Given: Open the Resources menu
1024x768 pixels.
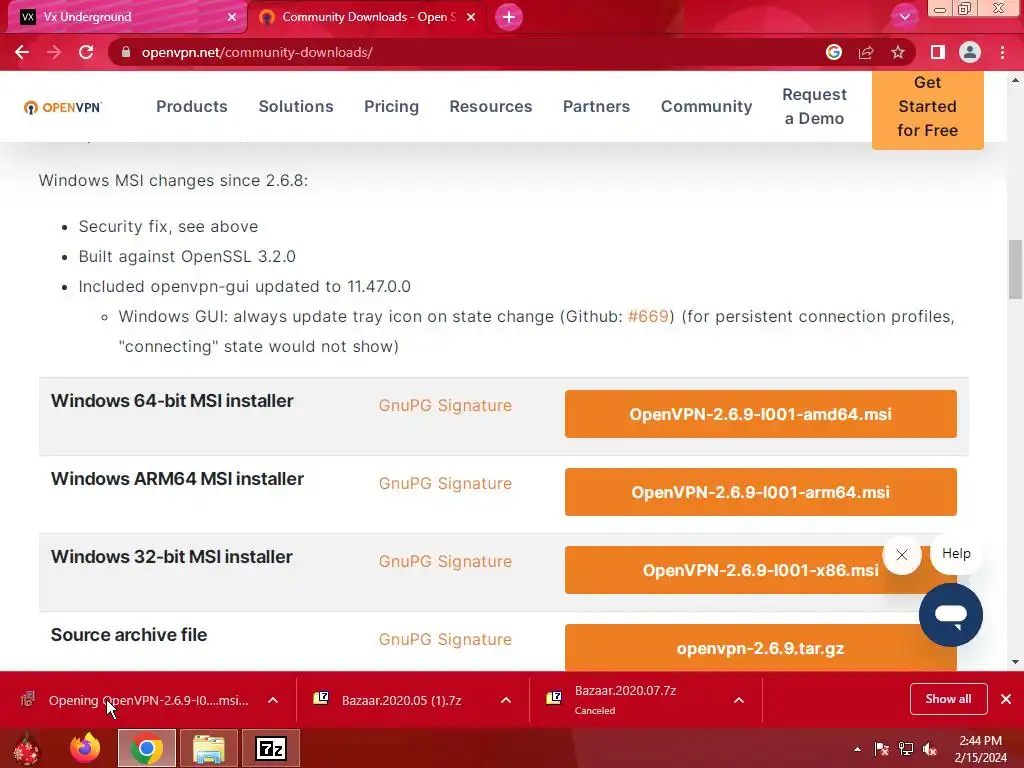Looking at the screenshot, I should (x=490, y=106).
